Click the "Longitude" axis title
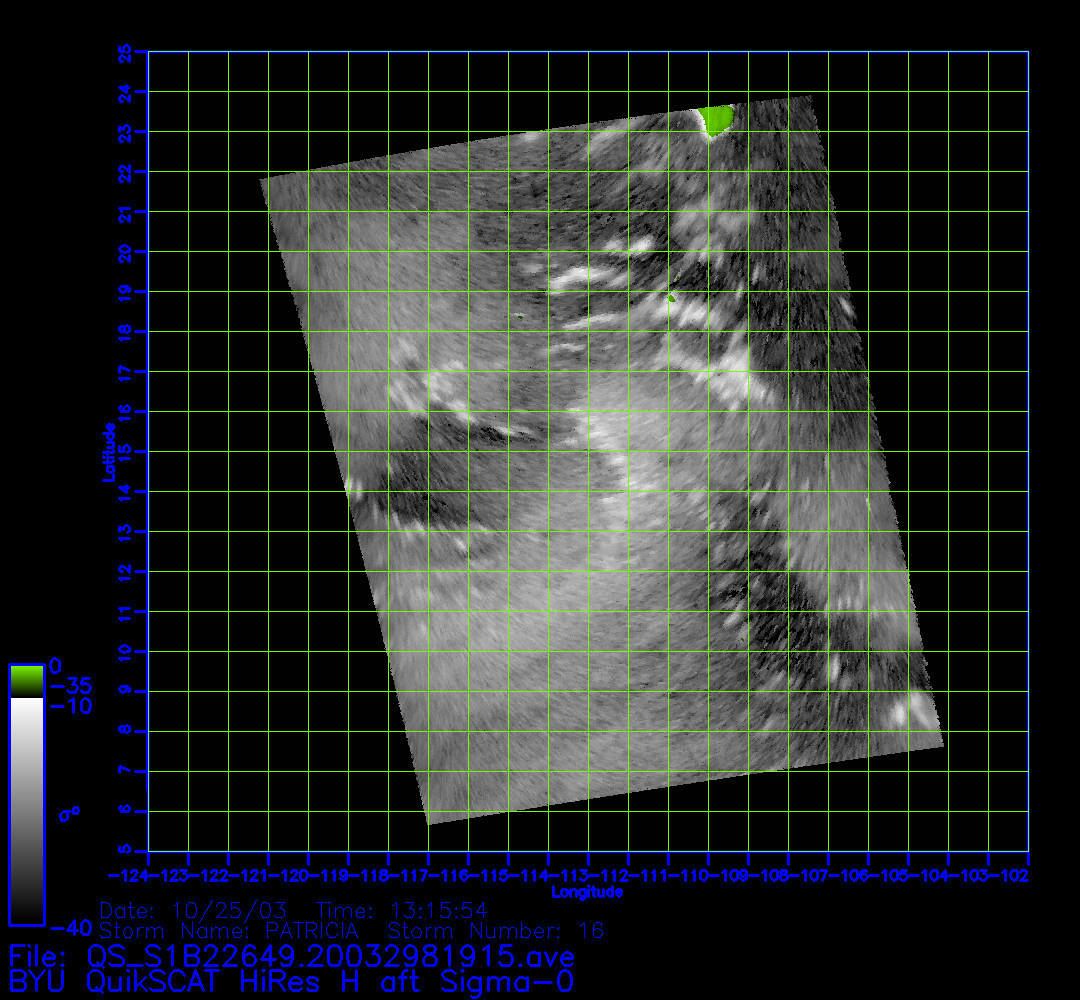This screenshot has width=1080, height=1000. click(x=588, y=892)
